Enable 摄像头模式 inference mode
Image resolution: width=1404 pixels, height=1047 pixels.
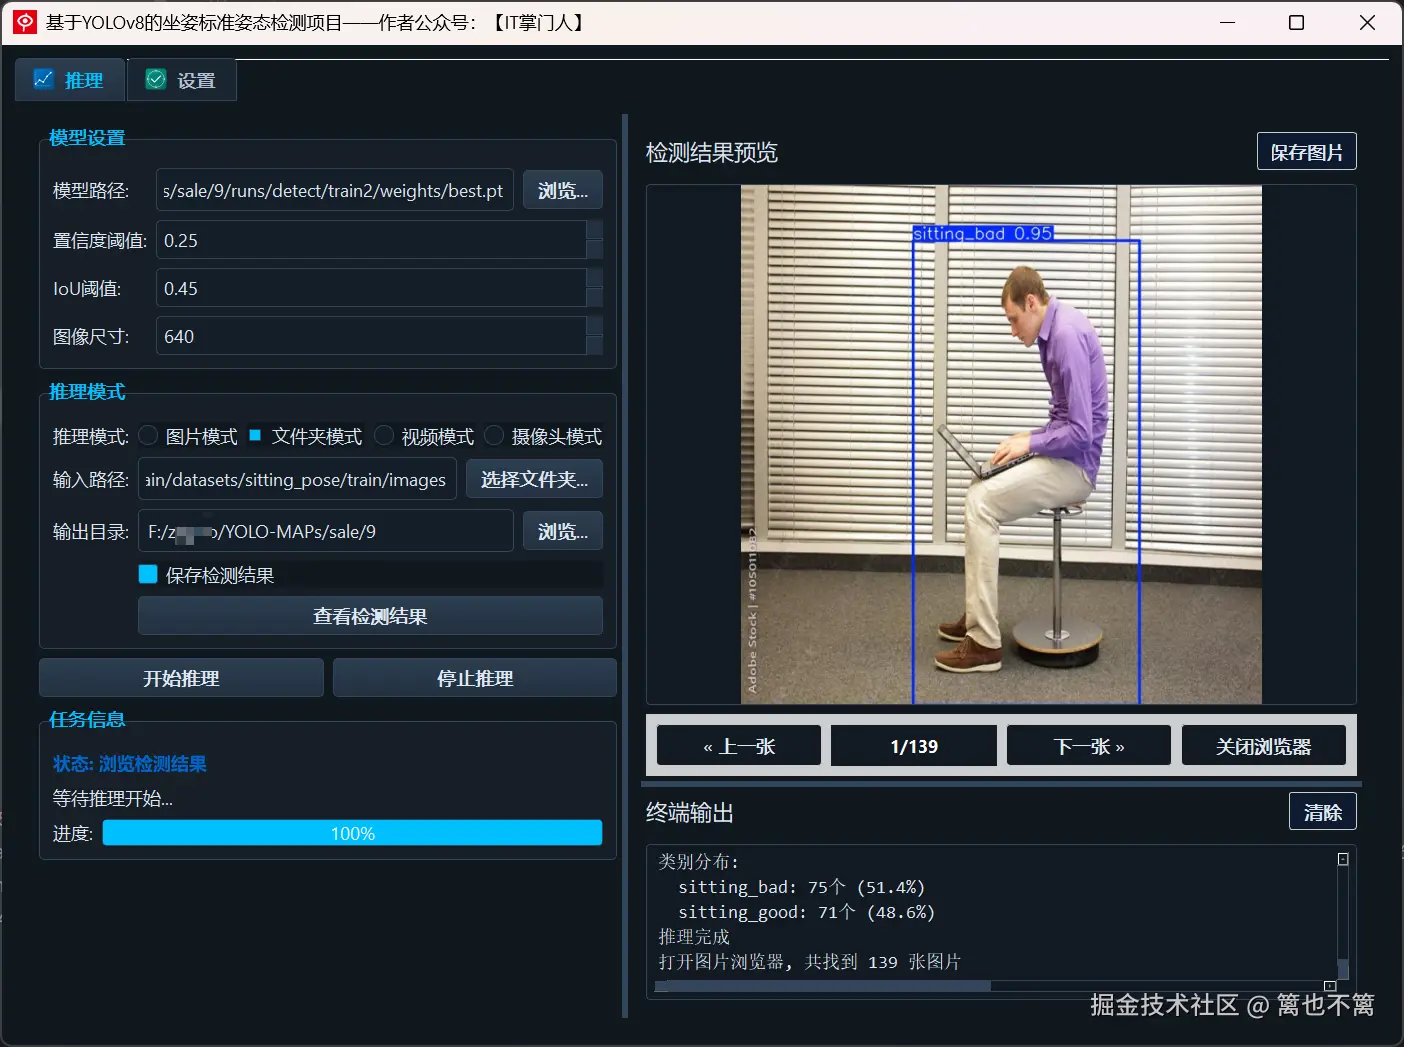tap(493, 435)
